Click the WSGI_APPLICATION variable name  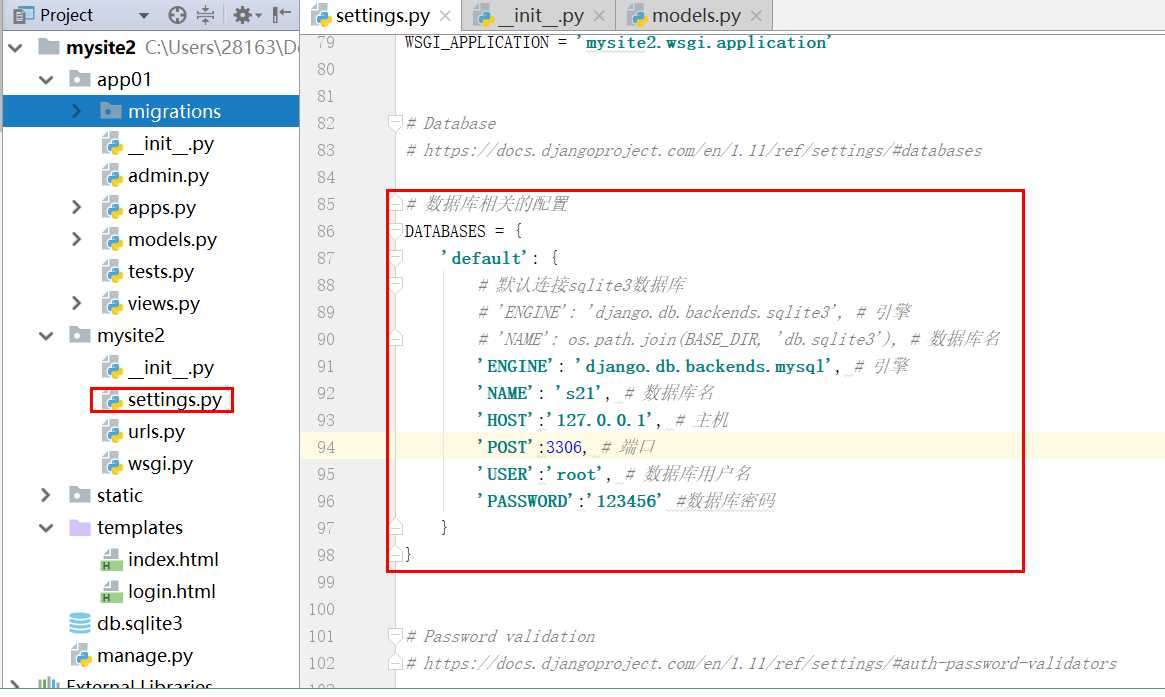[x=477, y=42]
